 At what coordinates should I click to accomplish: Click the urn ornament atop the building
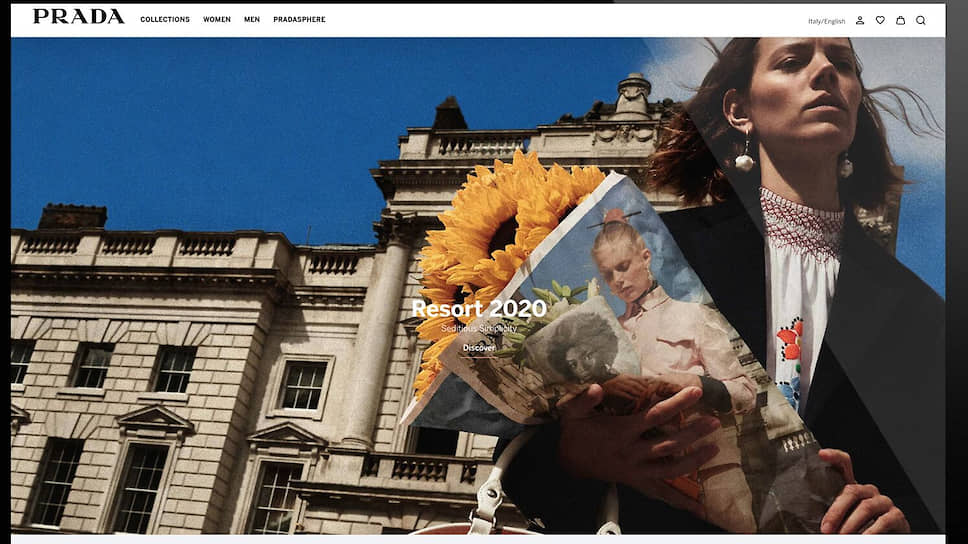click(x=633, y=97)
